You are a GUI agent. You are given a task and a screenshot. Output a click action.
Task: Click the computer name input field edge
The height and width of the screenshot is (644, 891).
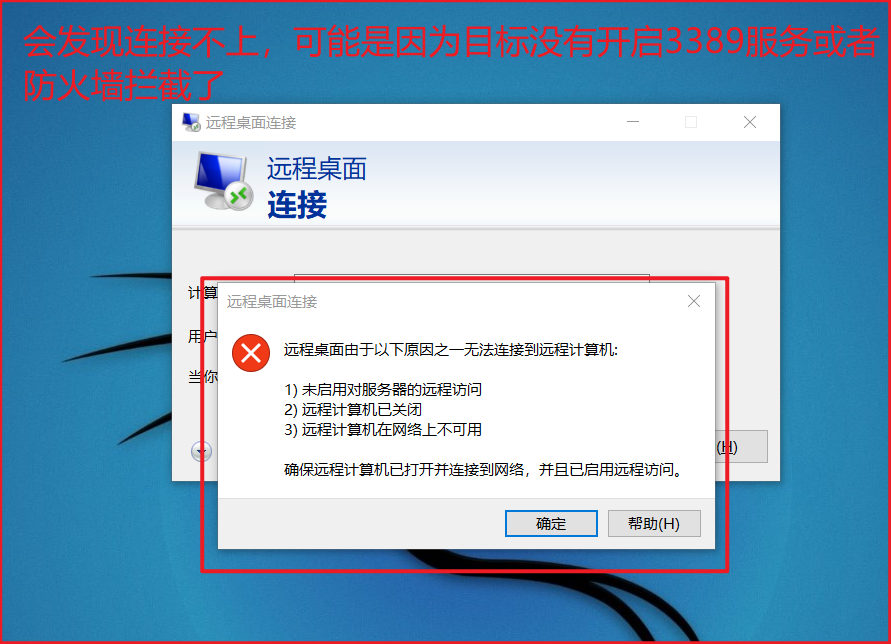coord(472,278)
